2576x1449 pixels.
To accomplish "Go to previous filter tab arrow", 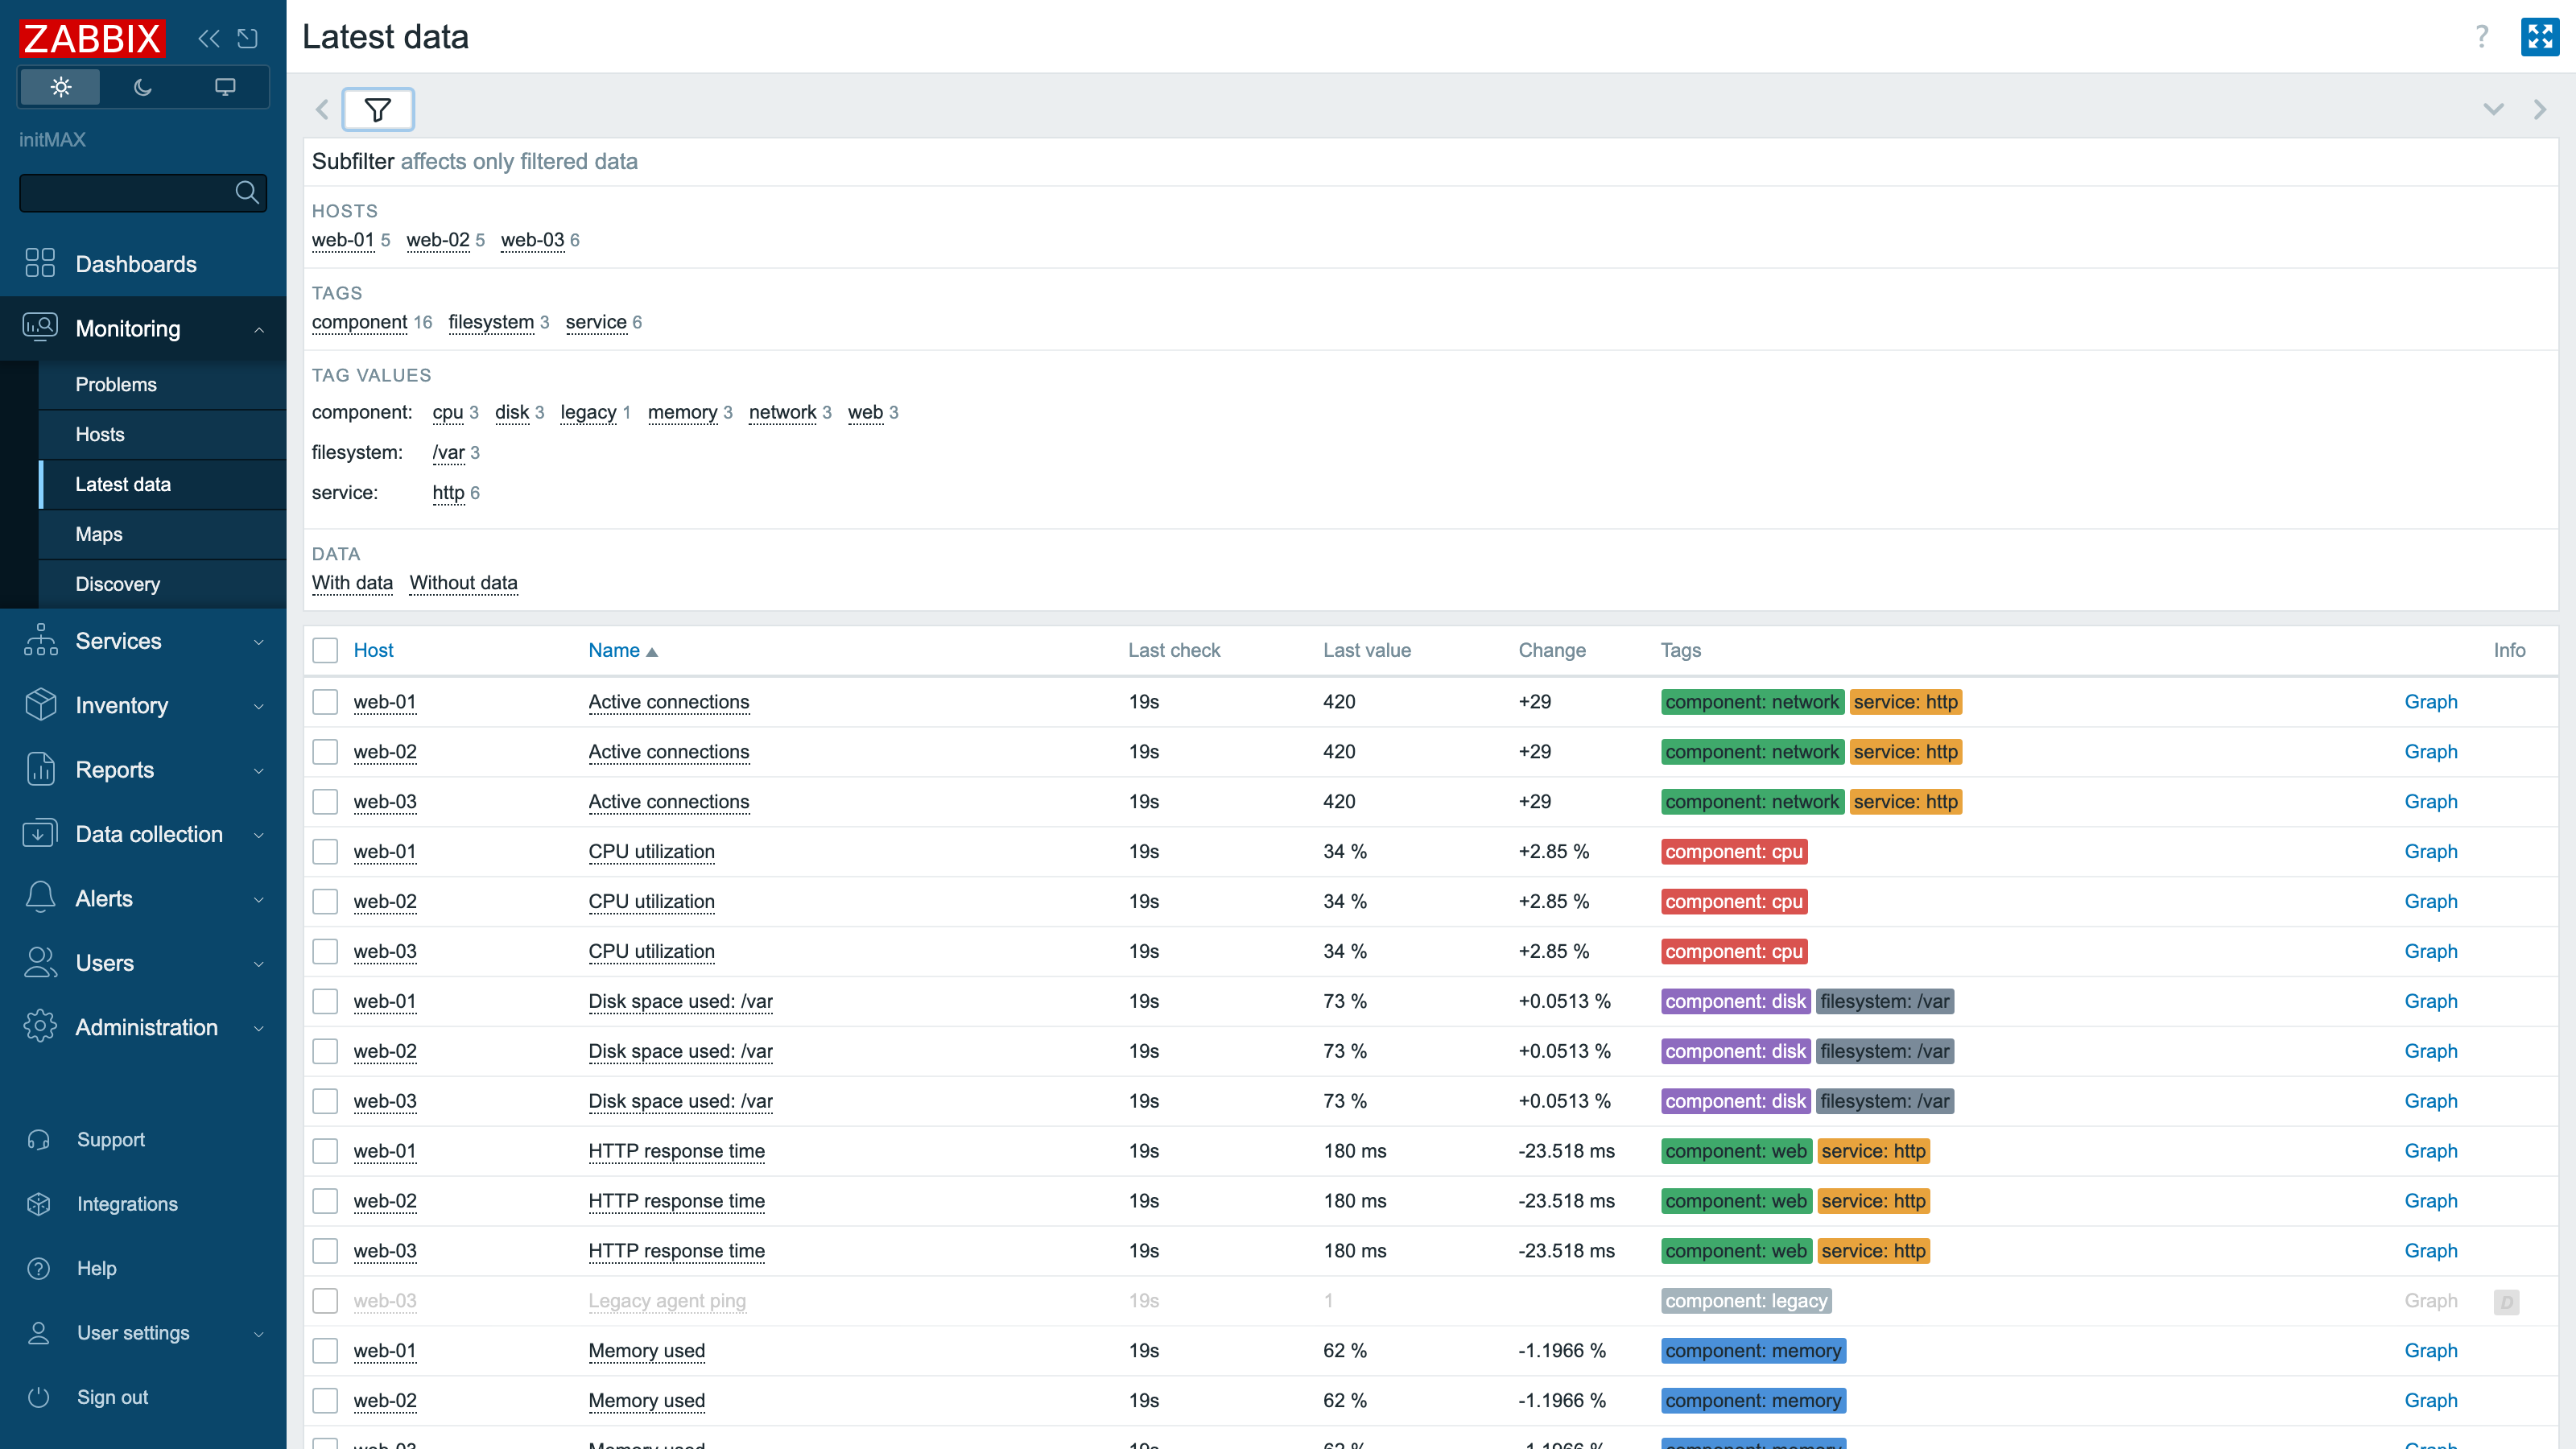I will 322,109.
